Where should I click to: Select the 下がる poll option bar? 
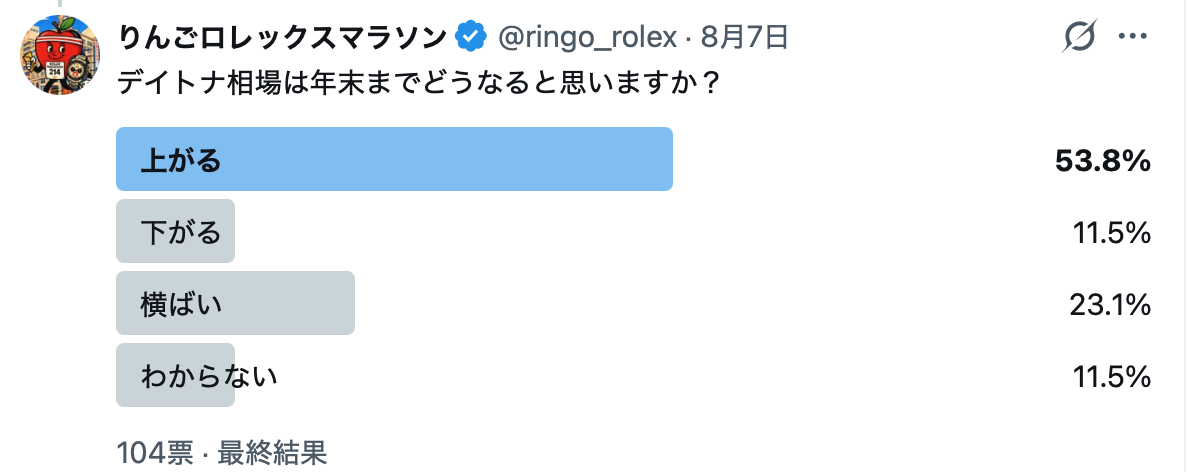175,231
